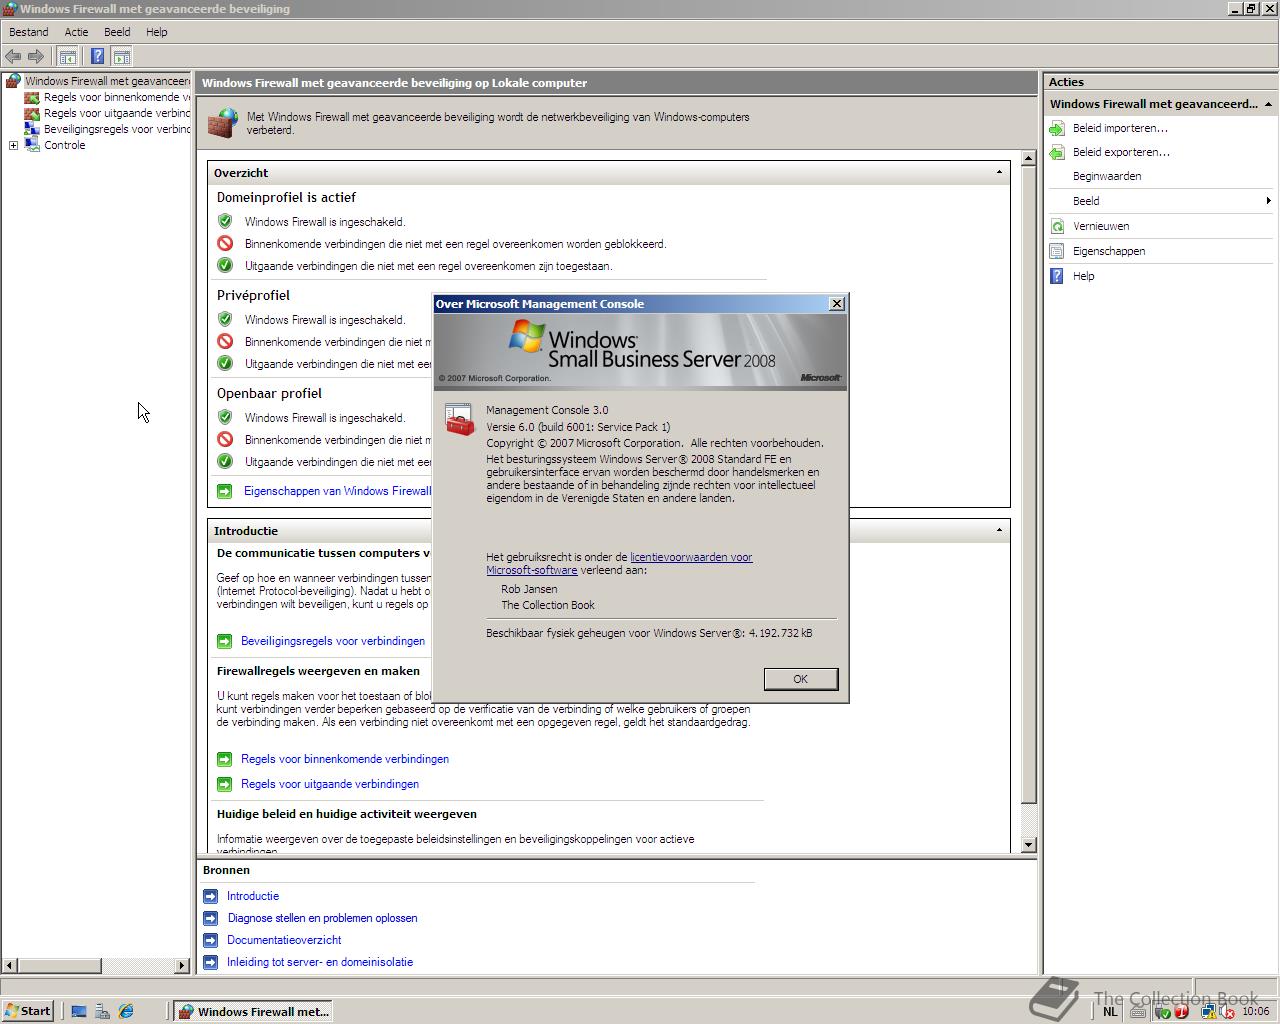Viewport: 1280px width, 1024px height.
Task: Select Regels voor uitgaande verbindingen tree node
Action: click(x=116, y=113)
